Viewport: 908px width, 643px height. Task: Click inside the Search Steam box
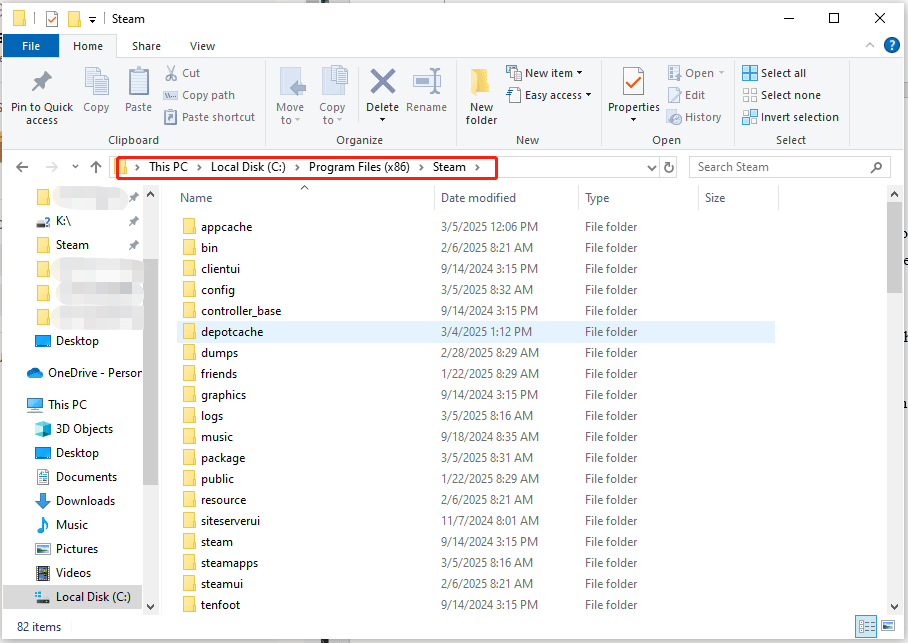point(780,167)
